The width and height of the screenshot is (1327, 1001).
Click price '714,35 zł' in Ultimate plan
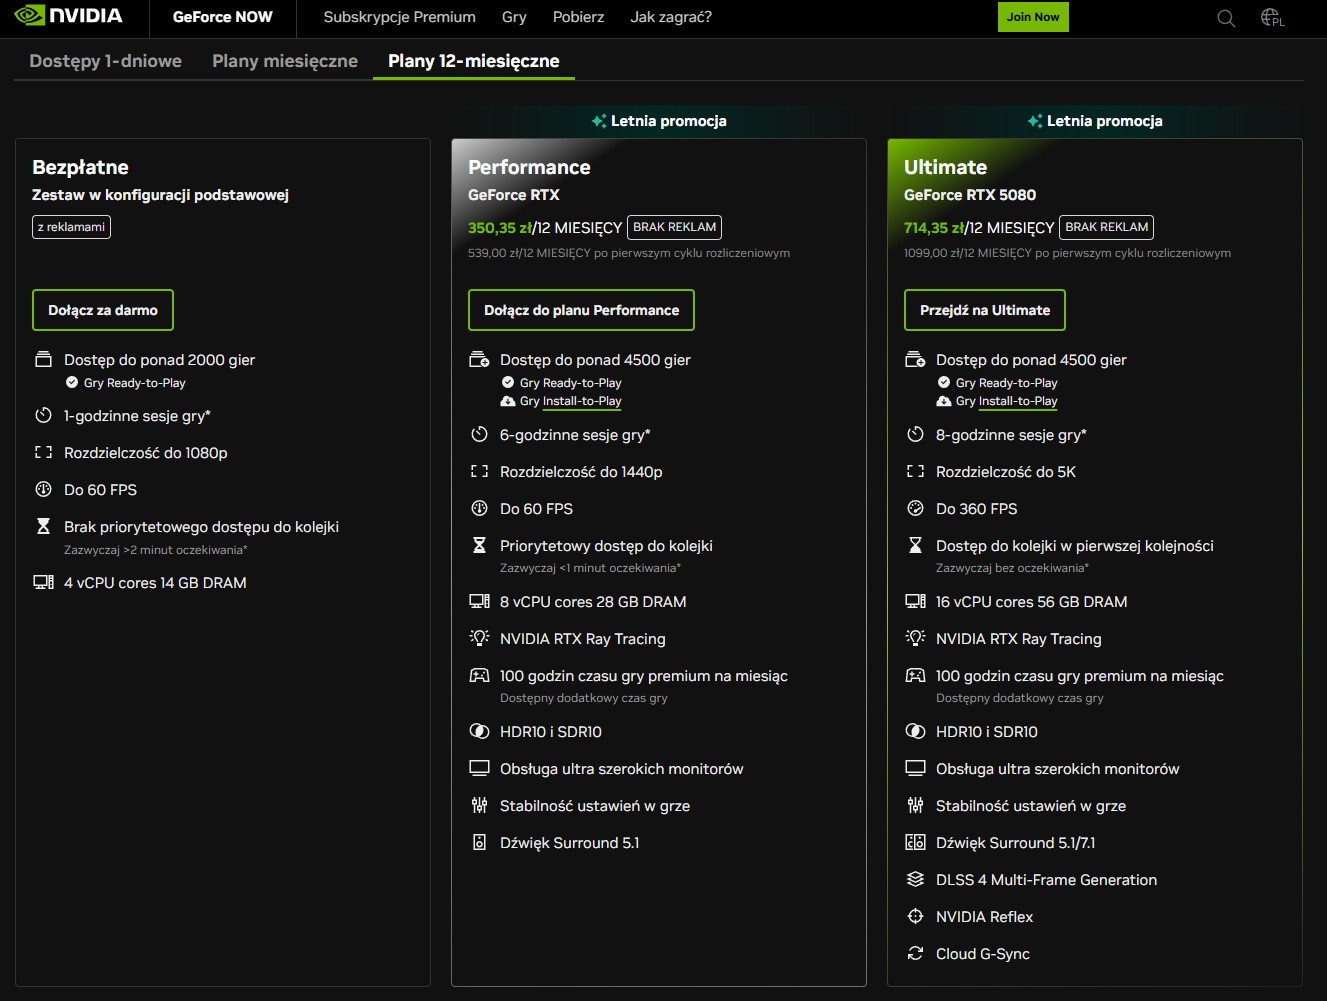click(x=936, y=228)
